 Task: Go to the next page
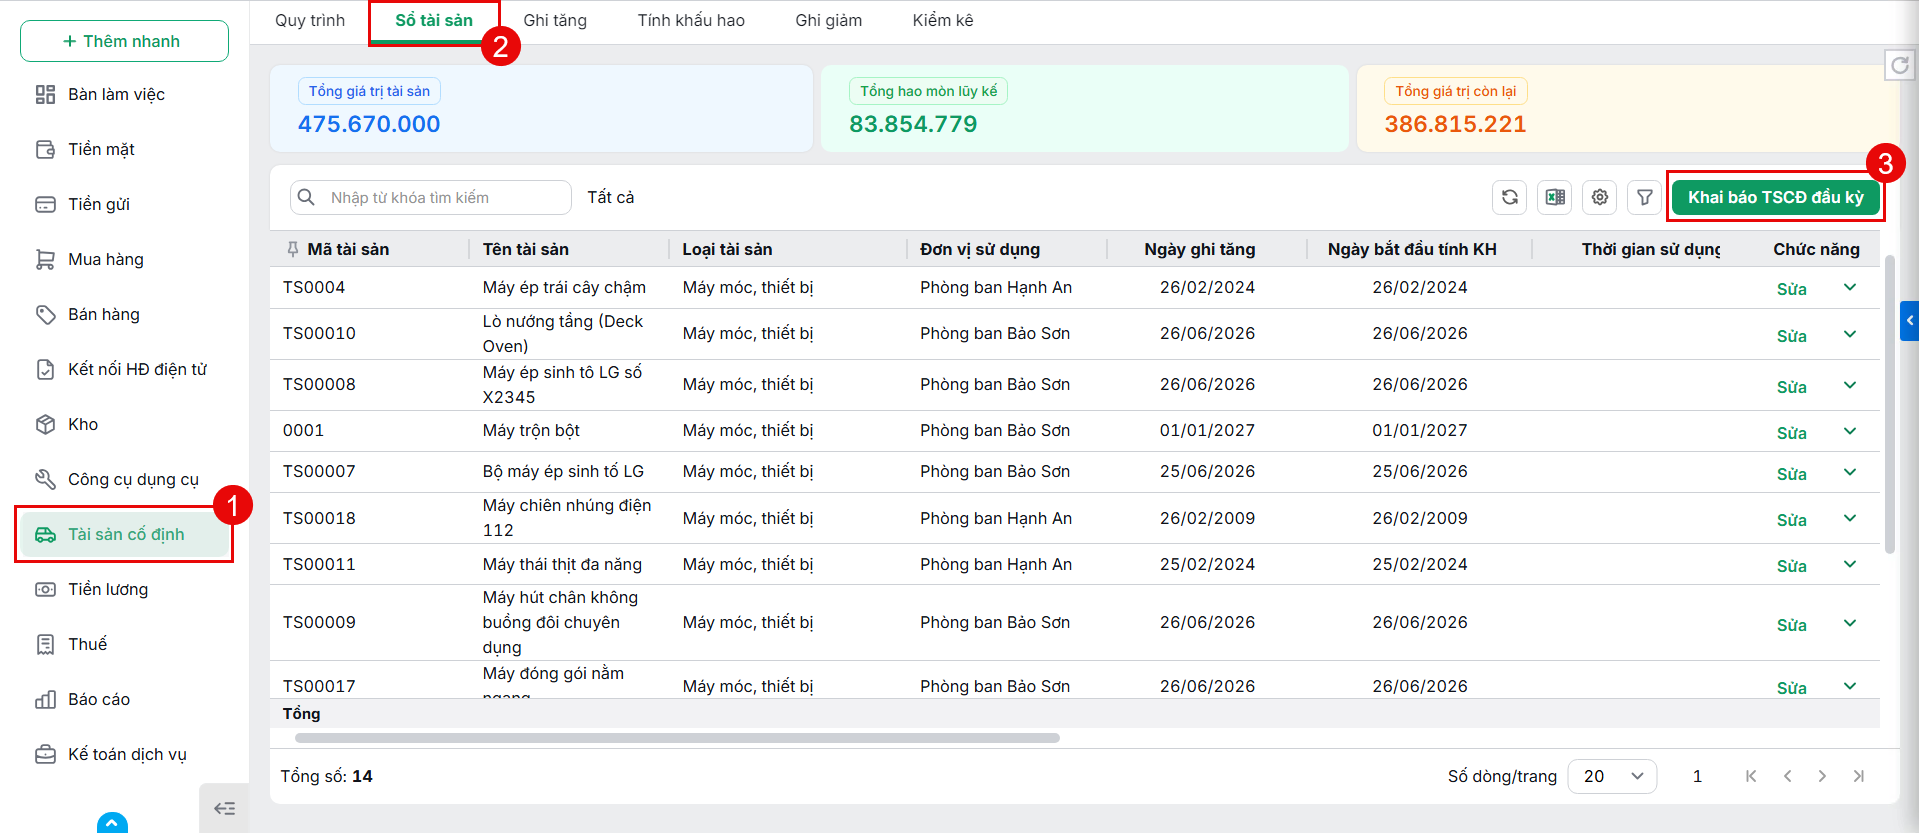(1822, 776)
